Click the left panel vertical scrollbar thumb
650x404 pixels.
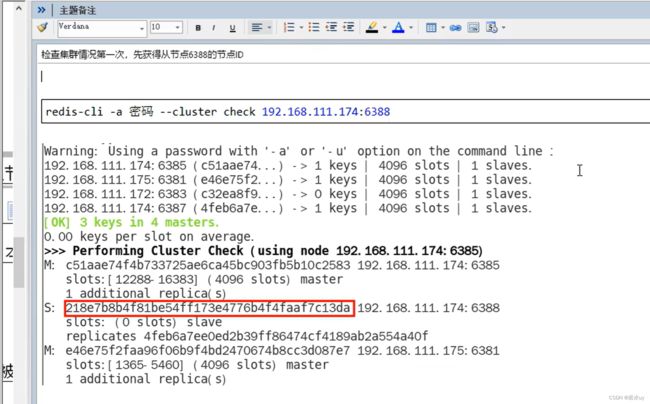point(19,263)
